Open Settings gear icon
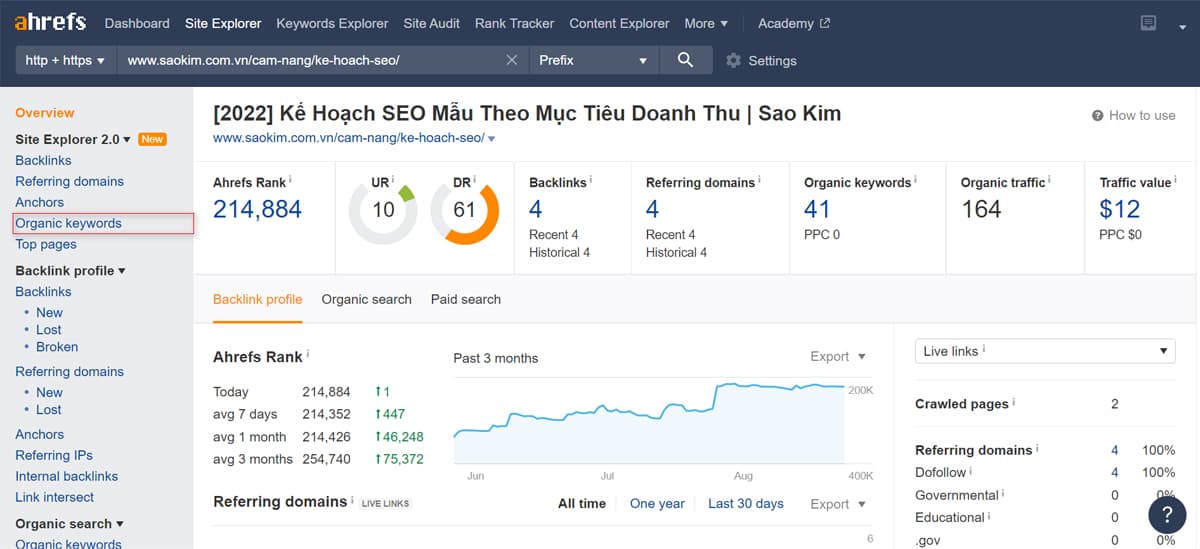Viewport: 1200px width, 549px height. pyautogui.click(x=733, y=60)
